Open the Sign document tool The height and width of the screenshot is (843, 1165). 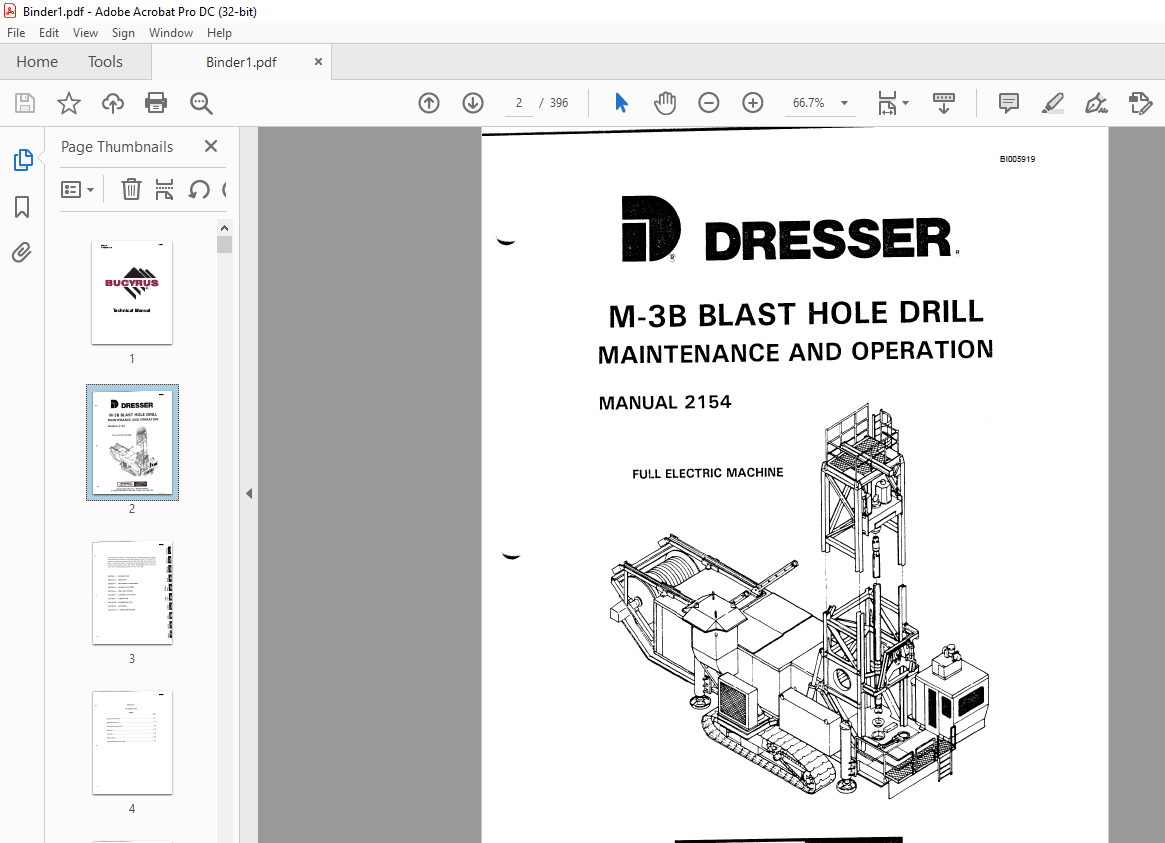pos(1096,102)
